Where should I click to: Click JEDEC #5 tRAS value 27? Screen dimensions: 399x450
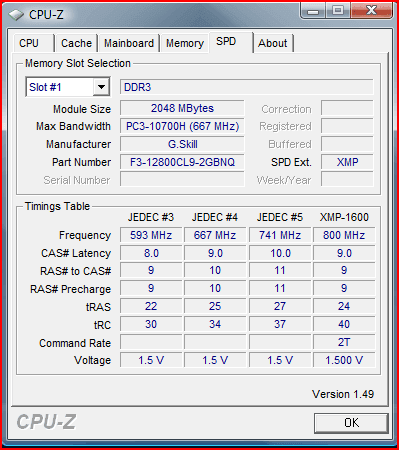click(280, 306)
